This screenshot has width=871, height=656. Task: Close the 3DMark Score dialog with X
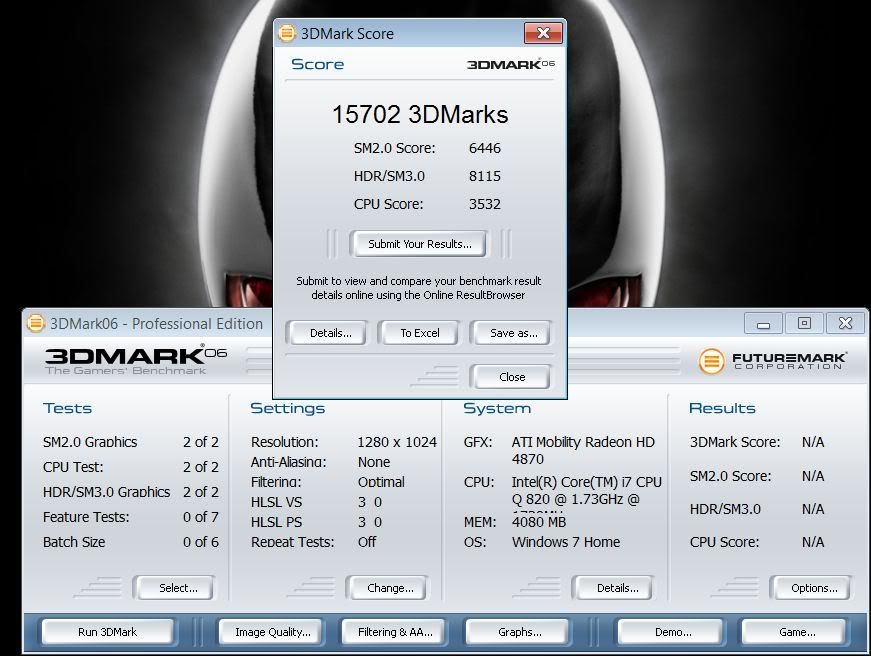543,33
